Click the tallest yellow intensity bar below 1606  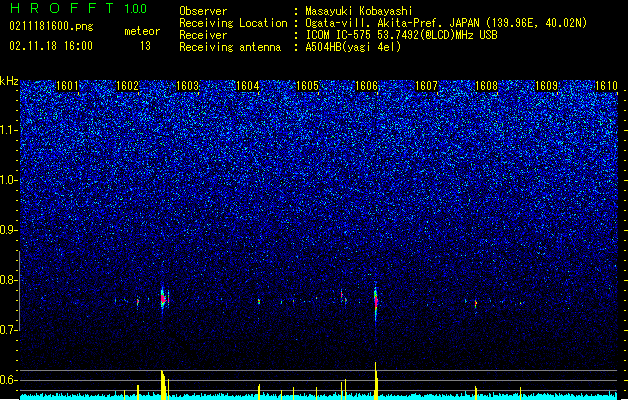pyautogui.click(x=376, y=381)
